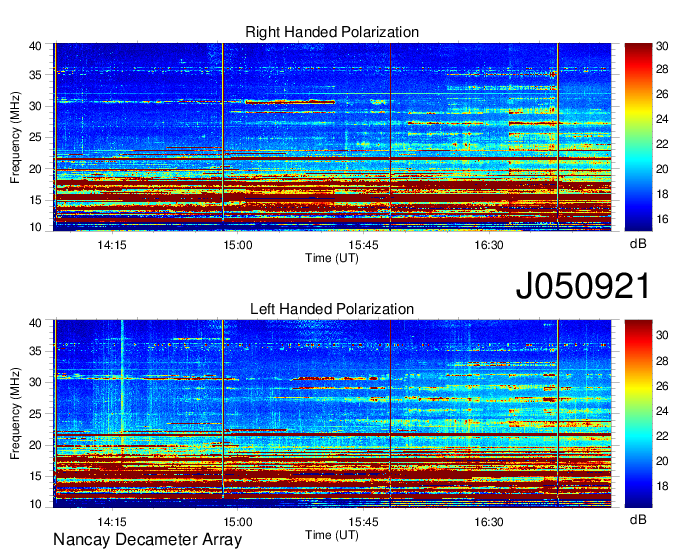Image resolution: width=680 pixels, height=552 pixels.
Task: Click 15:00 time tick of Right Handed plot
Action: click(x=238, y=245)
